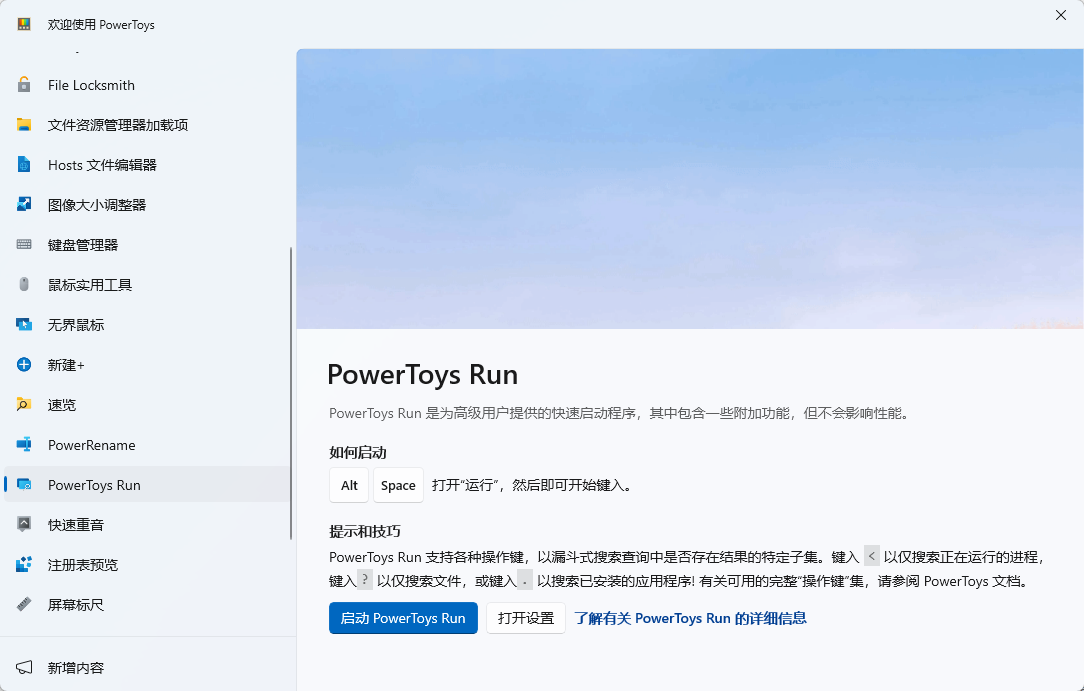This screenshot has width=1084, height=691.
Task: Click the 速览 magnifier icon
Action: (24, 405)
